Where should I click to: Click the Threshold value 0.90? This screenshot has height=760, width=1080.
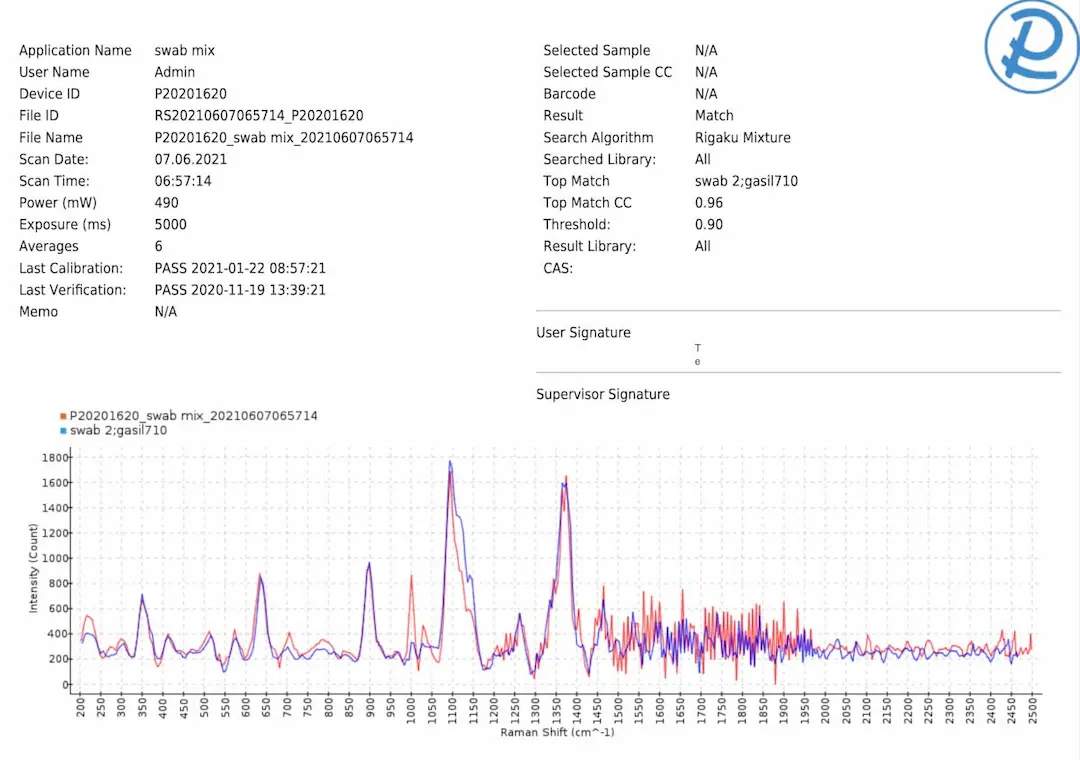point(709,225)
